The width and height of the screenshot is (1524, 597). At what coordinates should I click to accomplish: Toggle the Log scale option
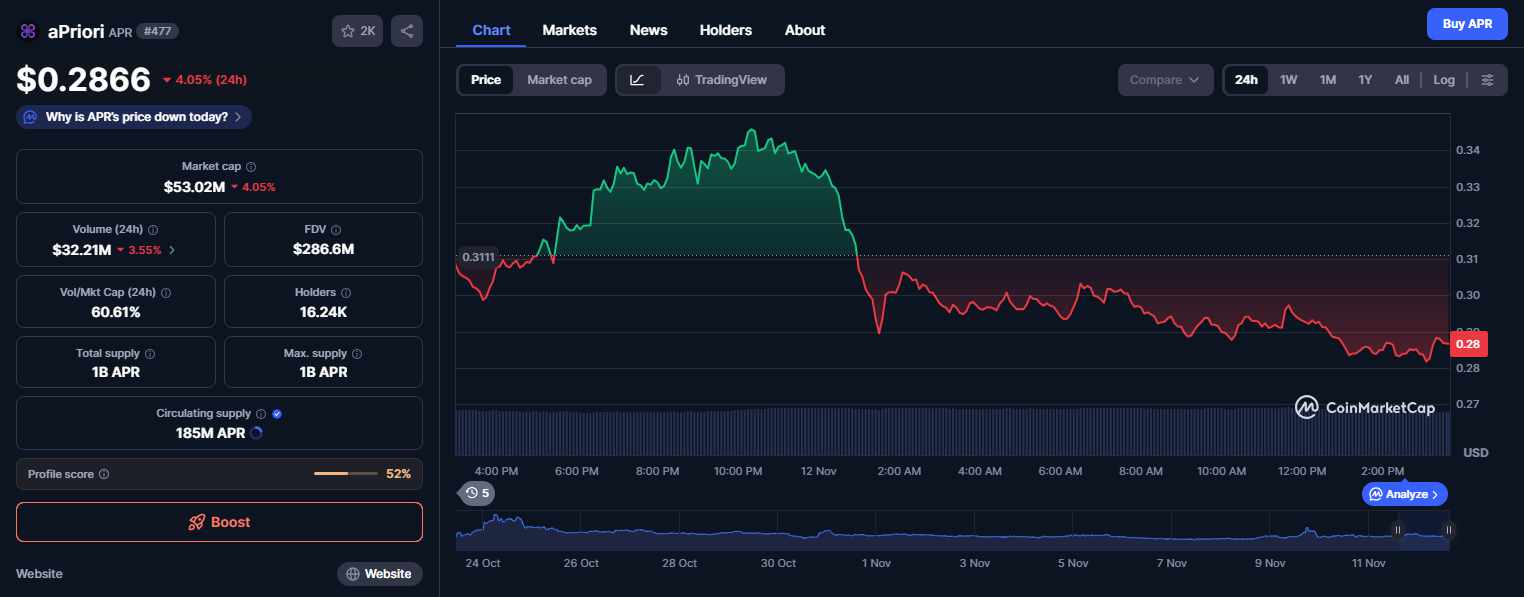(x=1444, y=80)
